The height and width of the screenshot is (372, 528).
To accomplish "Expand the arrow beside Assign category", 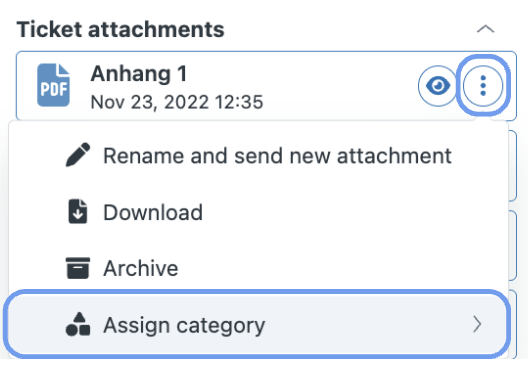I will pos(477,324).
